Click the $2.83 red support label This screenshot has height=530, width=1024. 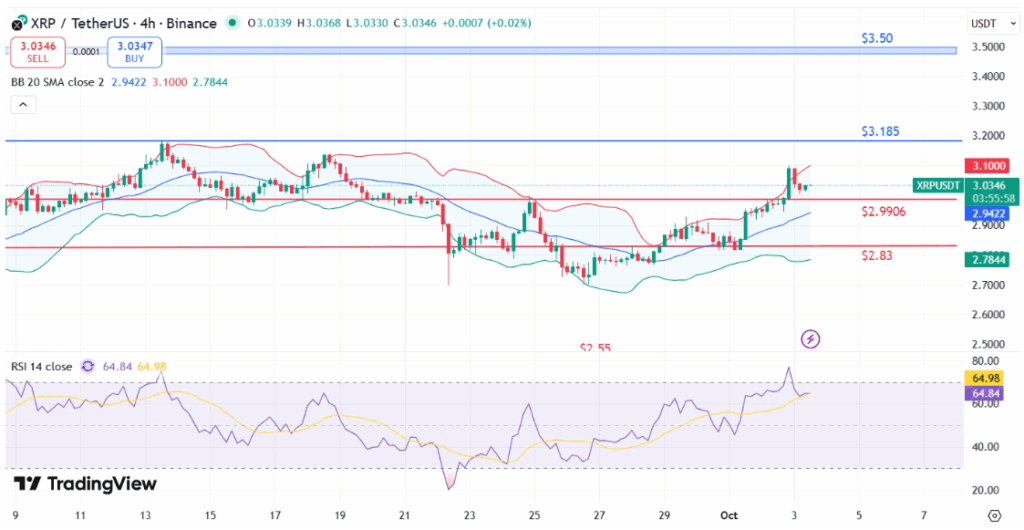[876, 256]
